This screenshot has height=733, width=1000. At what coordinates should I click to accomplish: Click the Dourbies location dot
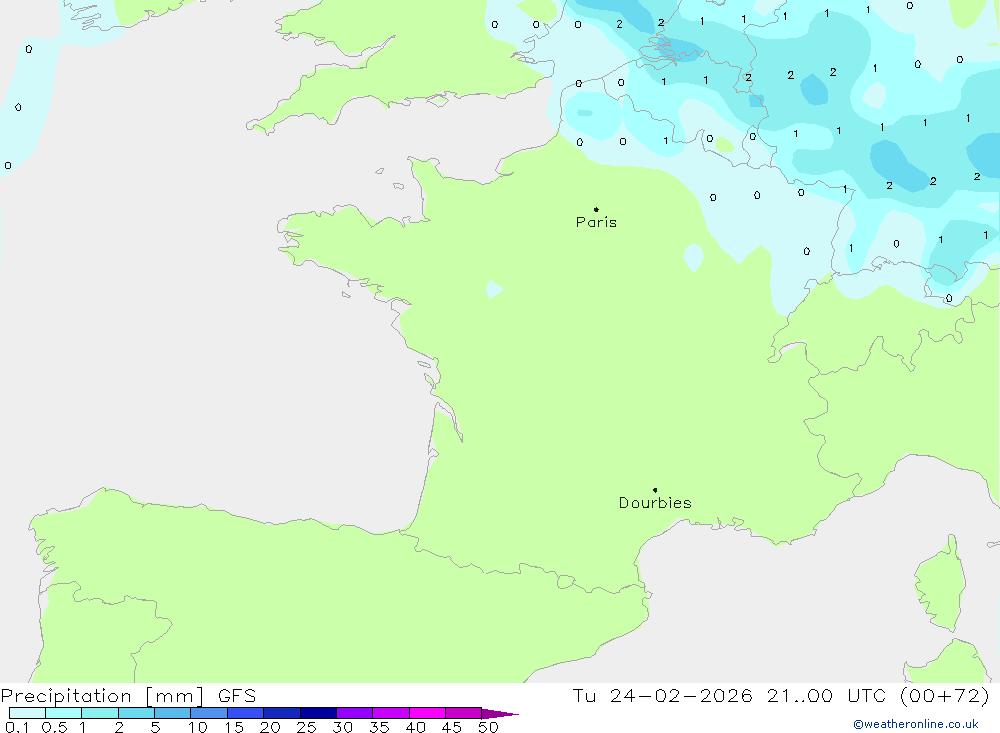[x=655, y=490]
